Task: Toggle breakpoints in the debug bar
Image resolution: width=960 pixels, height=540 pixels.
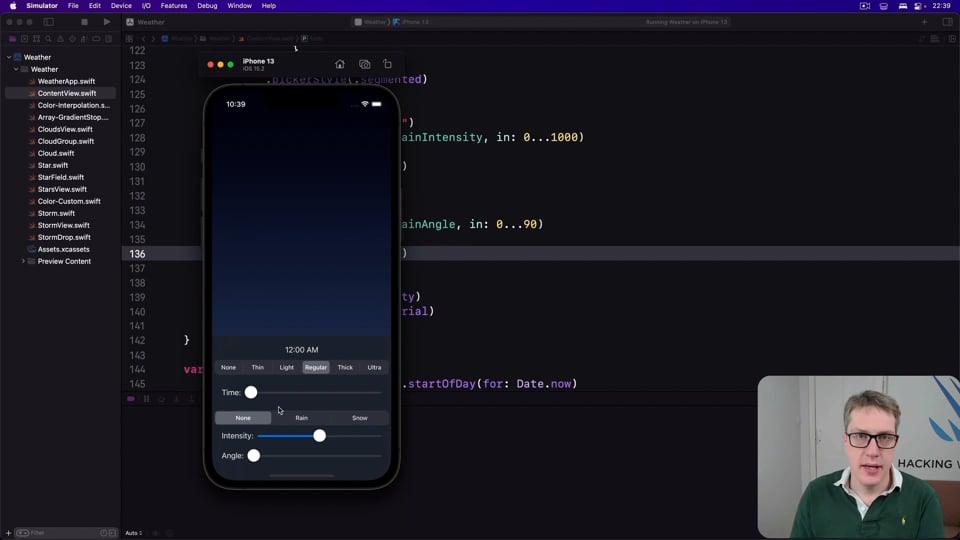Action: point(131,399)
